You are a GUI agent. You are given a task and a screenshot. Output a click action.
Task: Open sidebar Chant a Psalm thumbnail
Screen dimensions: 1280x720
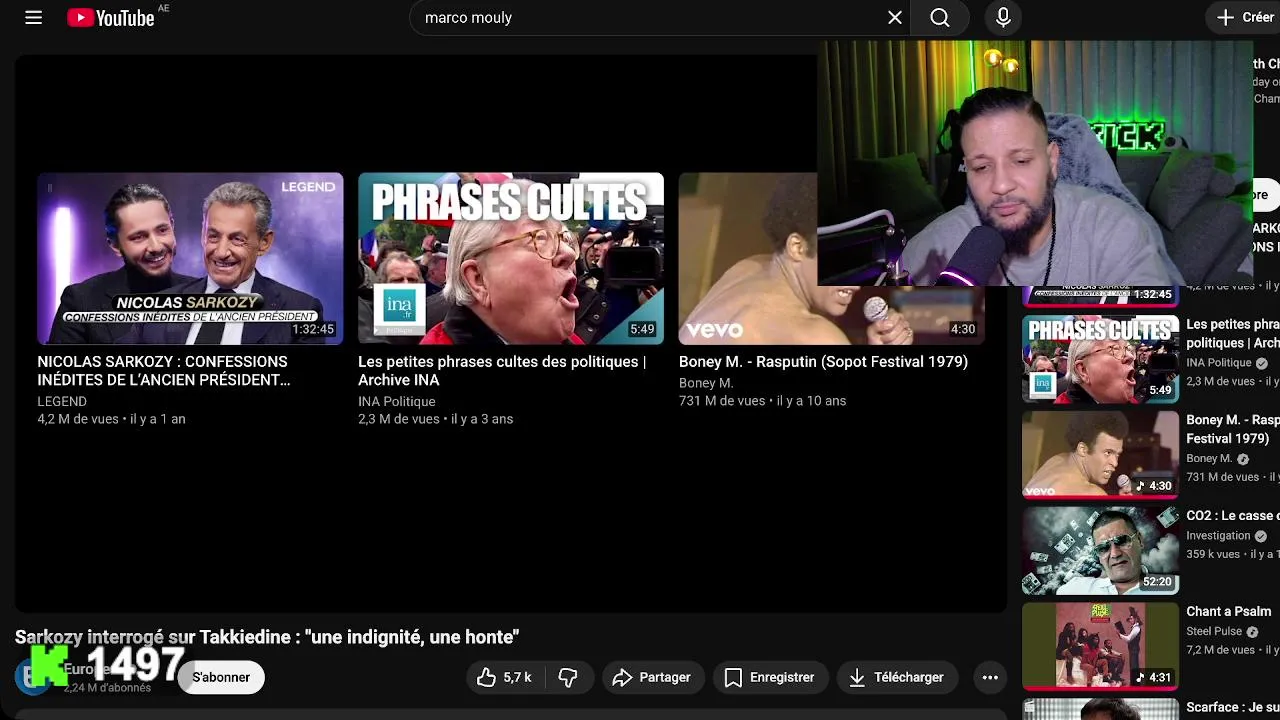pyautogui.click(x=1100, y=646)
